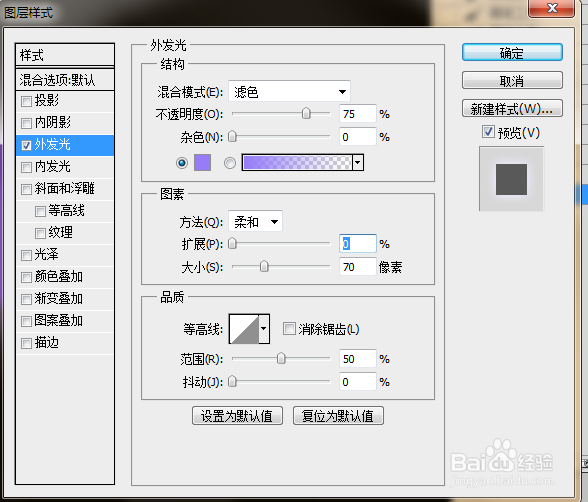Confirm with the 确定 button
This screenshot has width=588, height=502.
512,52
